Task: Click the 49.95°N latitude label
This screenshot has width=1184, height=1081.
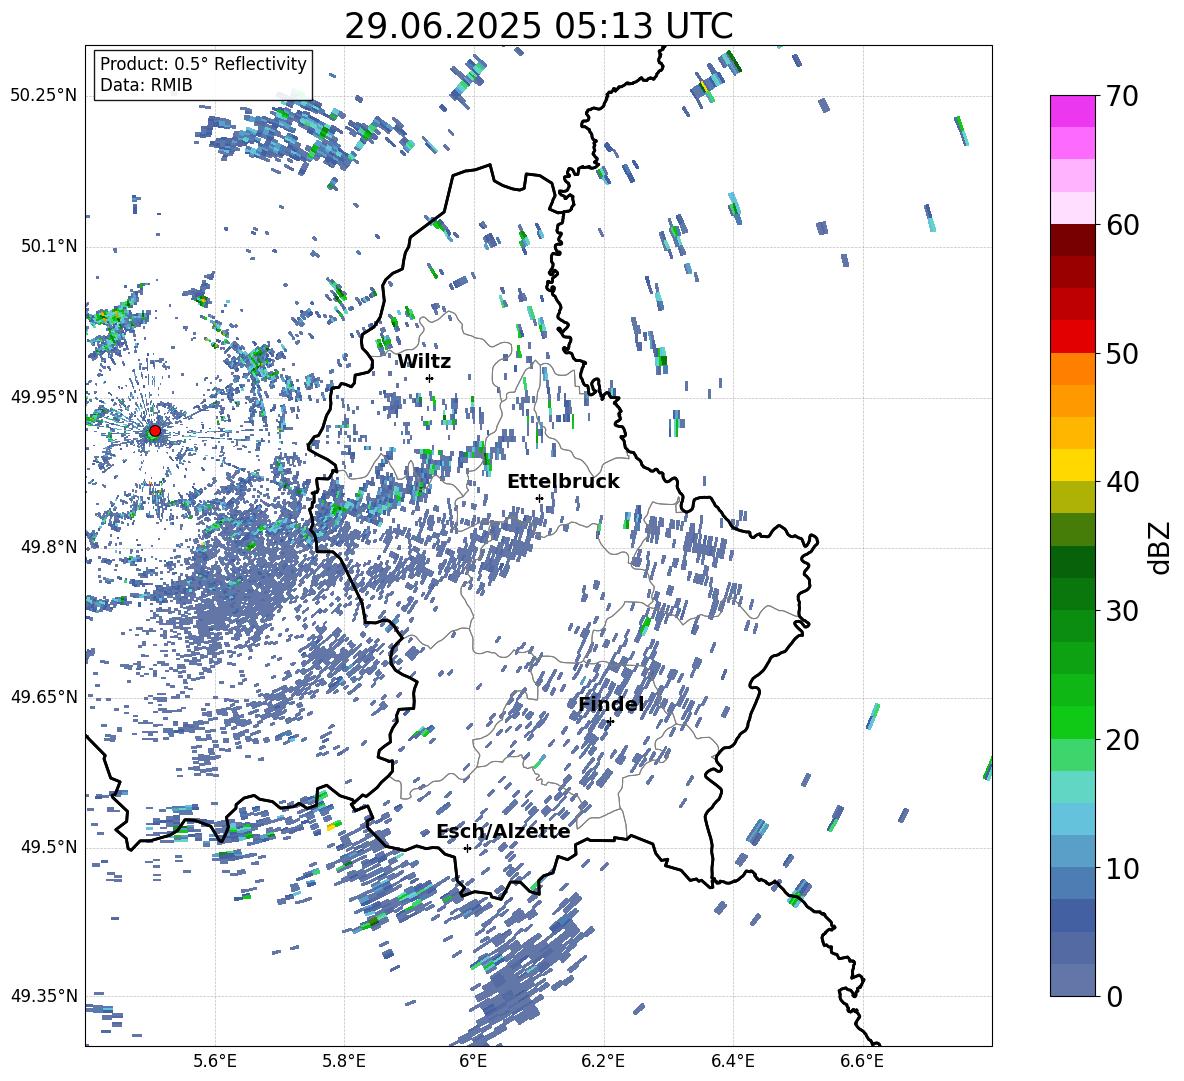Action: (44, 397)
